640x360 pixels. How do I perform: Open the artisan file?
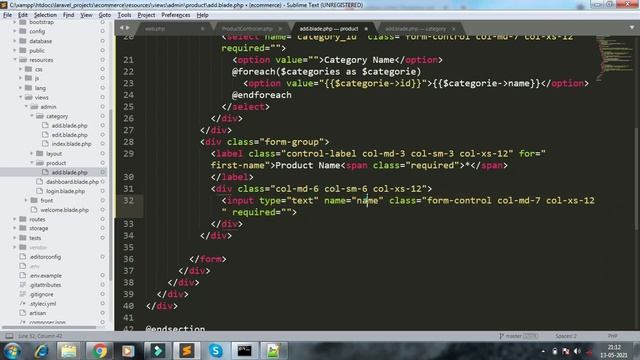[37, 313]
